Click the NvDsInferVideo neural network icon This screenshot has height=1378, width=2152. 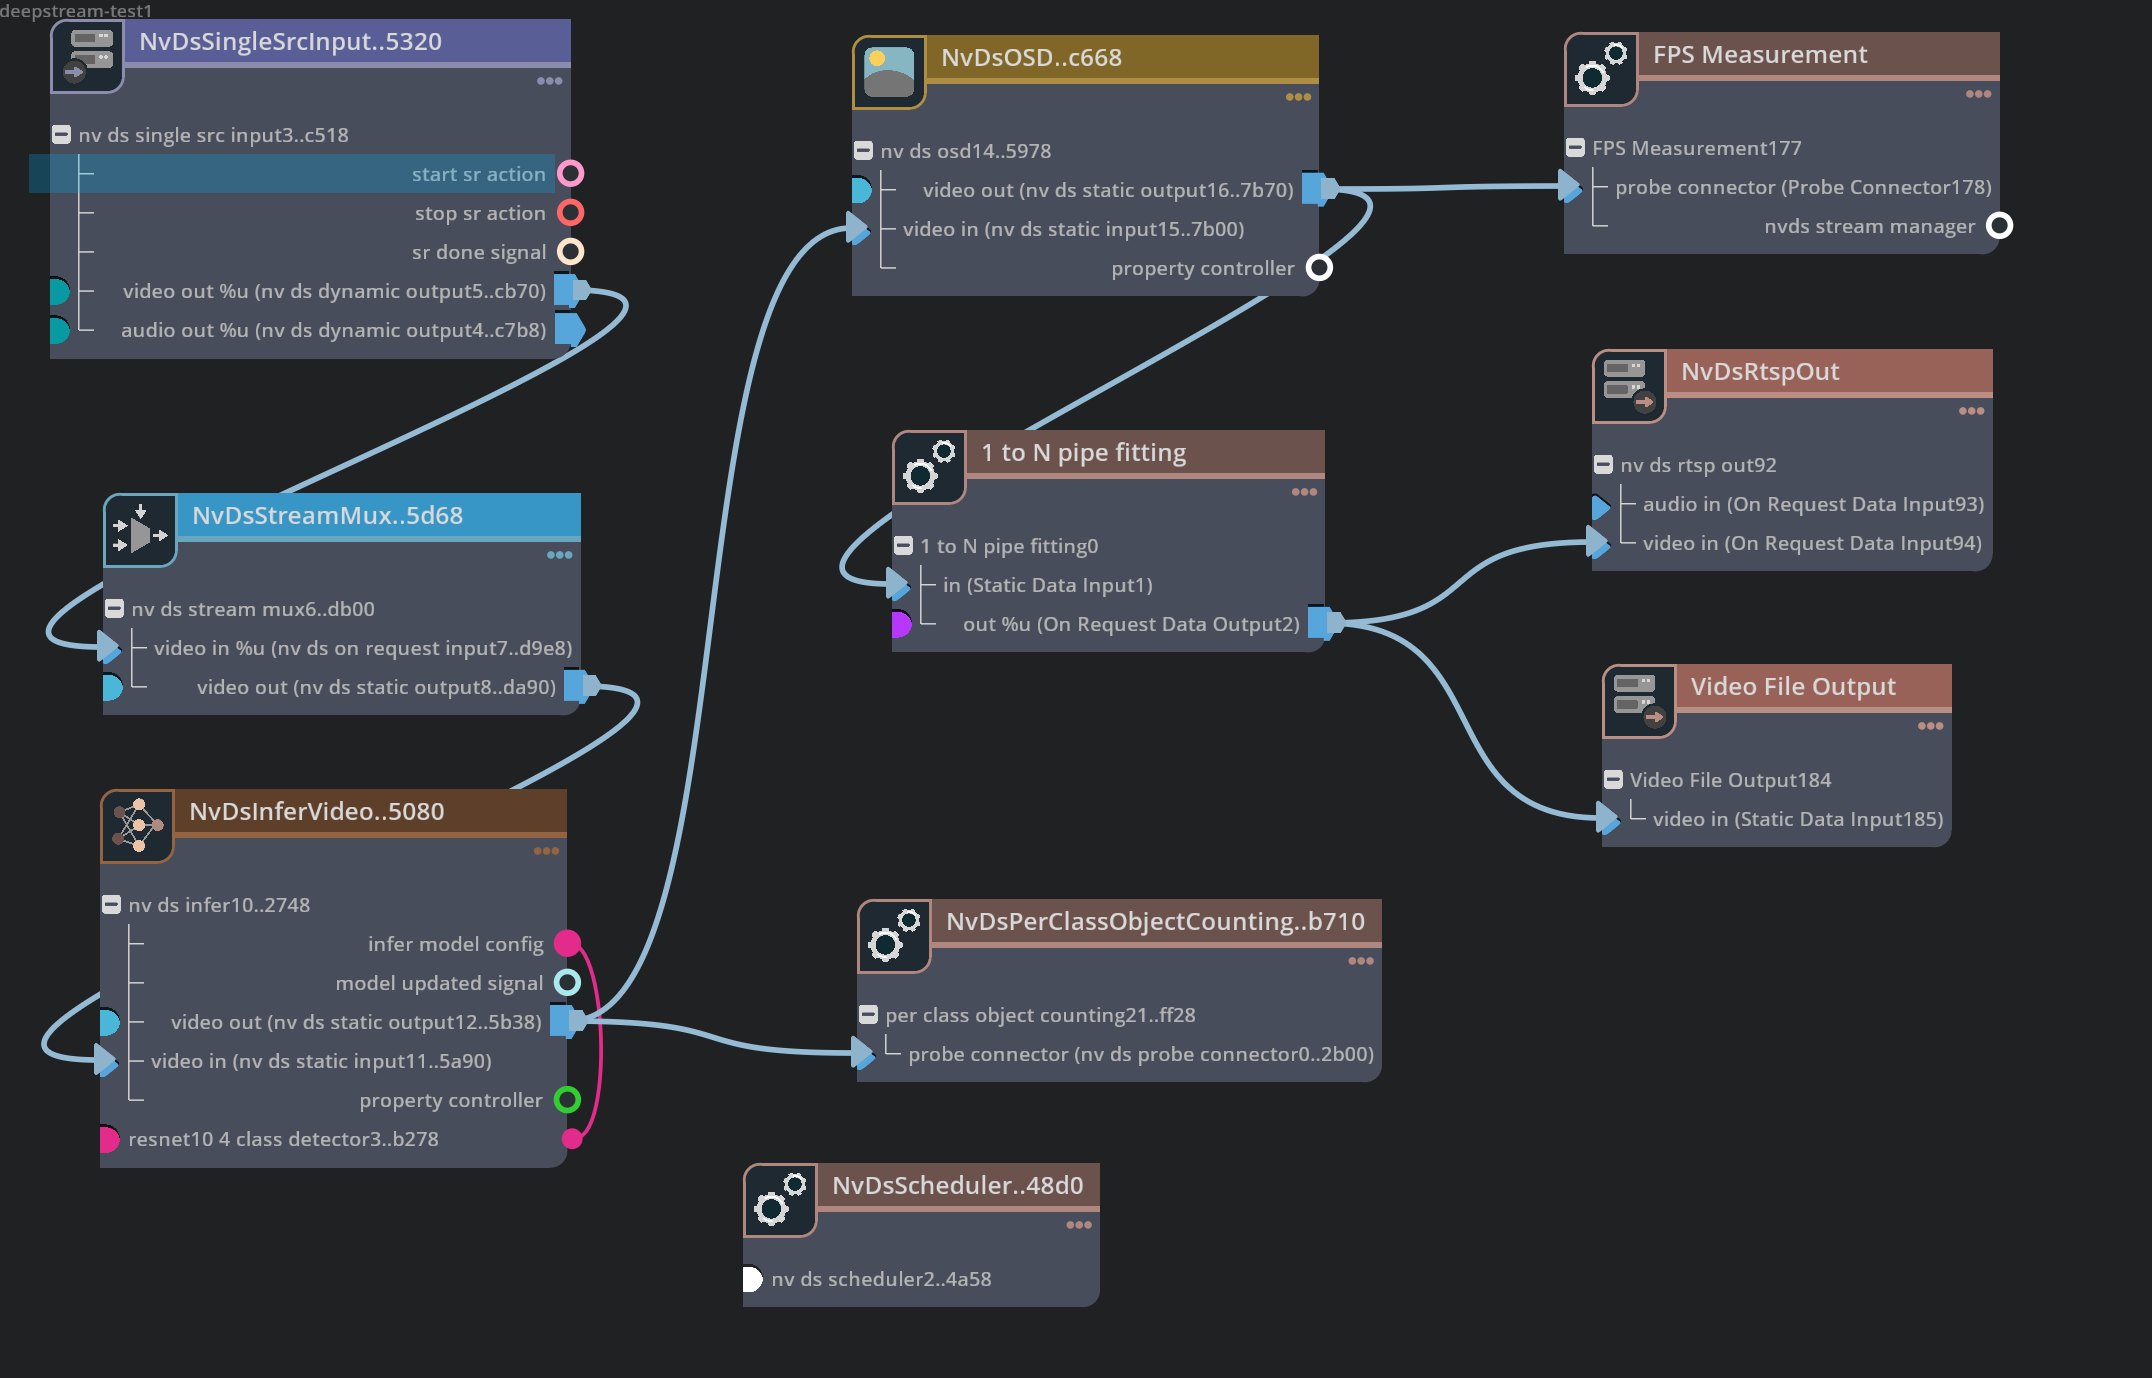(137, 826)
